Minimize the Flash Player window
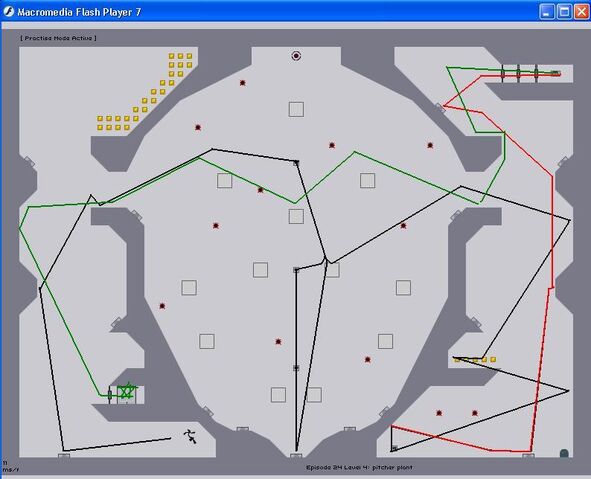The image size is (591, 479). (x=547, y=12)
